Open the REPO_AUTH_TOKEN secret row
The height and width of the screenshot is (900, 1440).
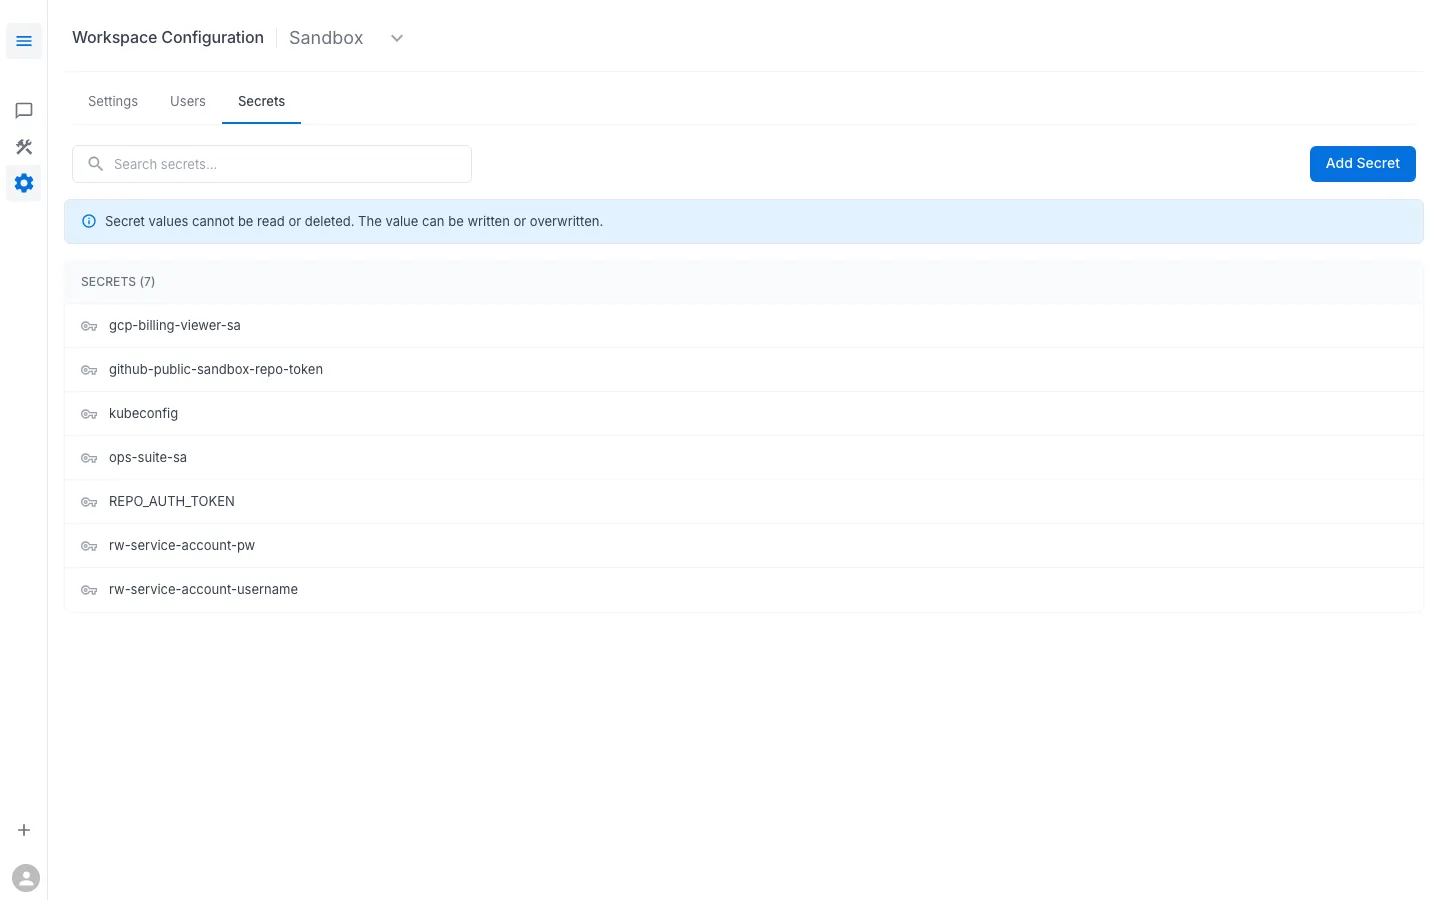click(171, 501)
